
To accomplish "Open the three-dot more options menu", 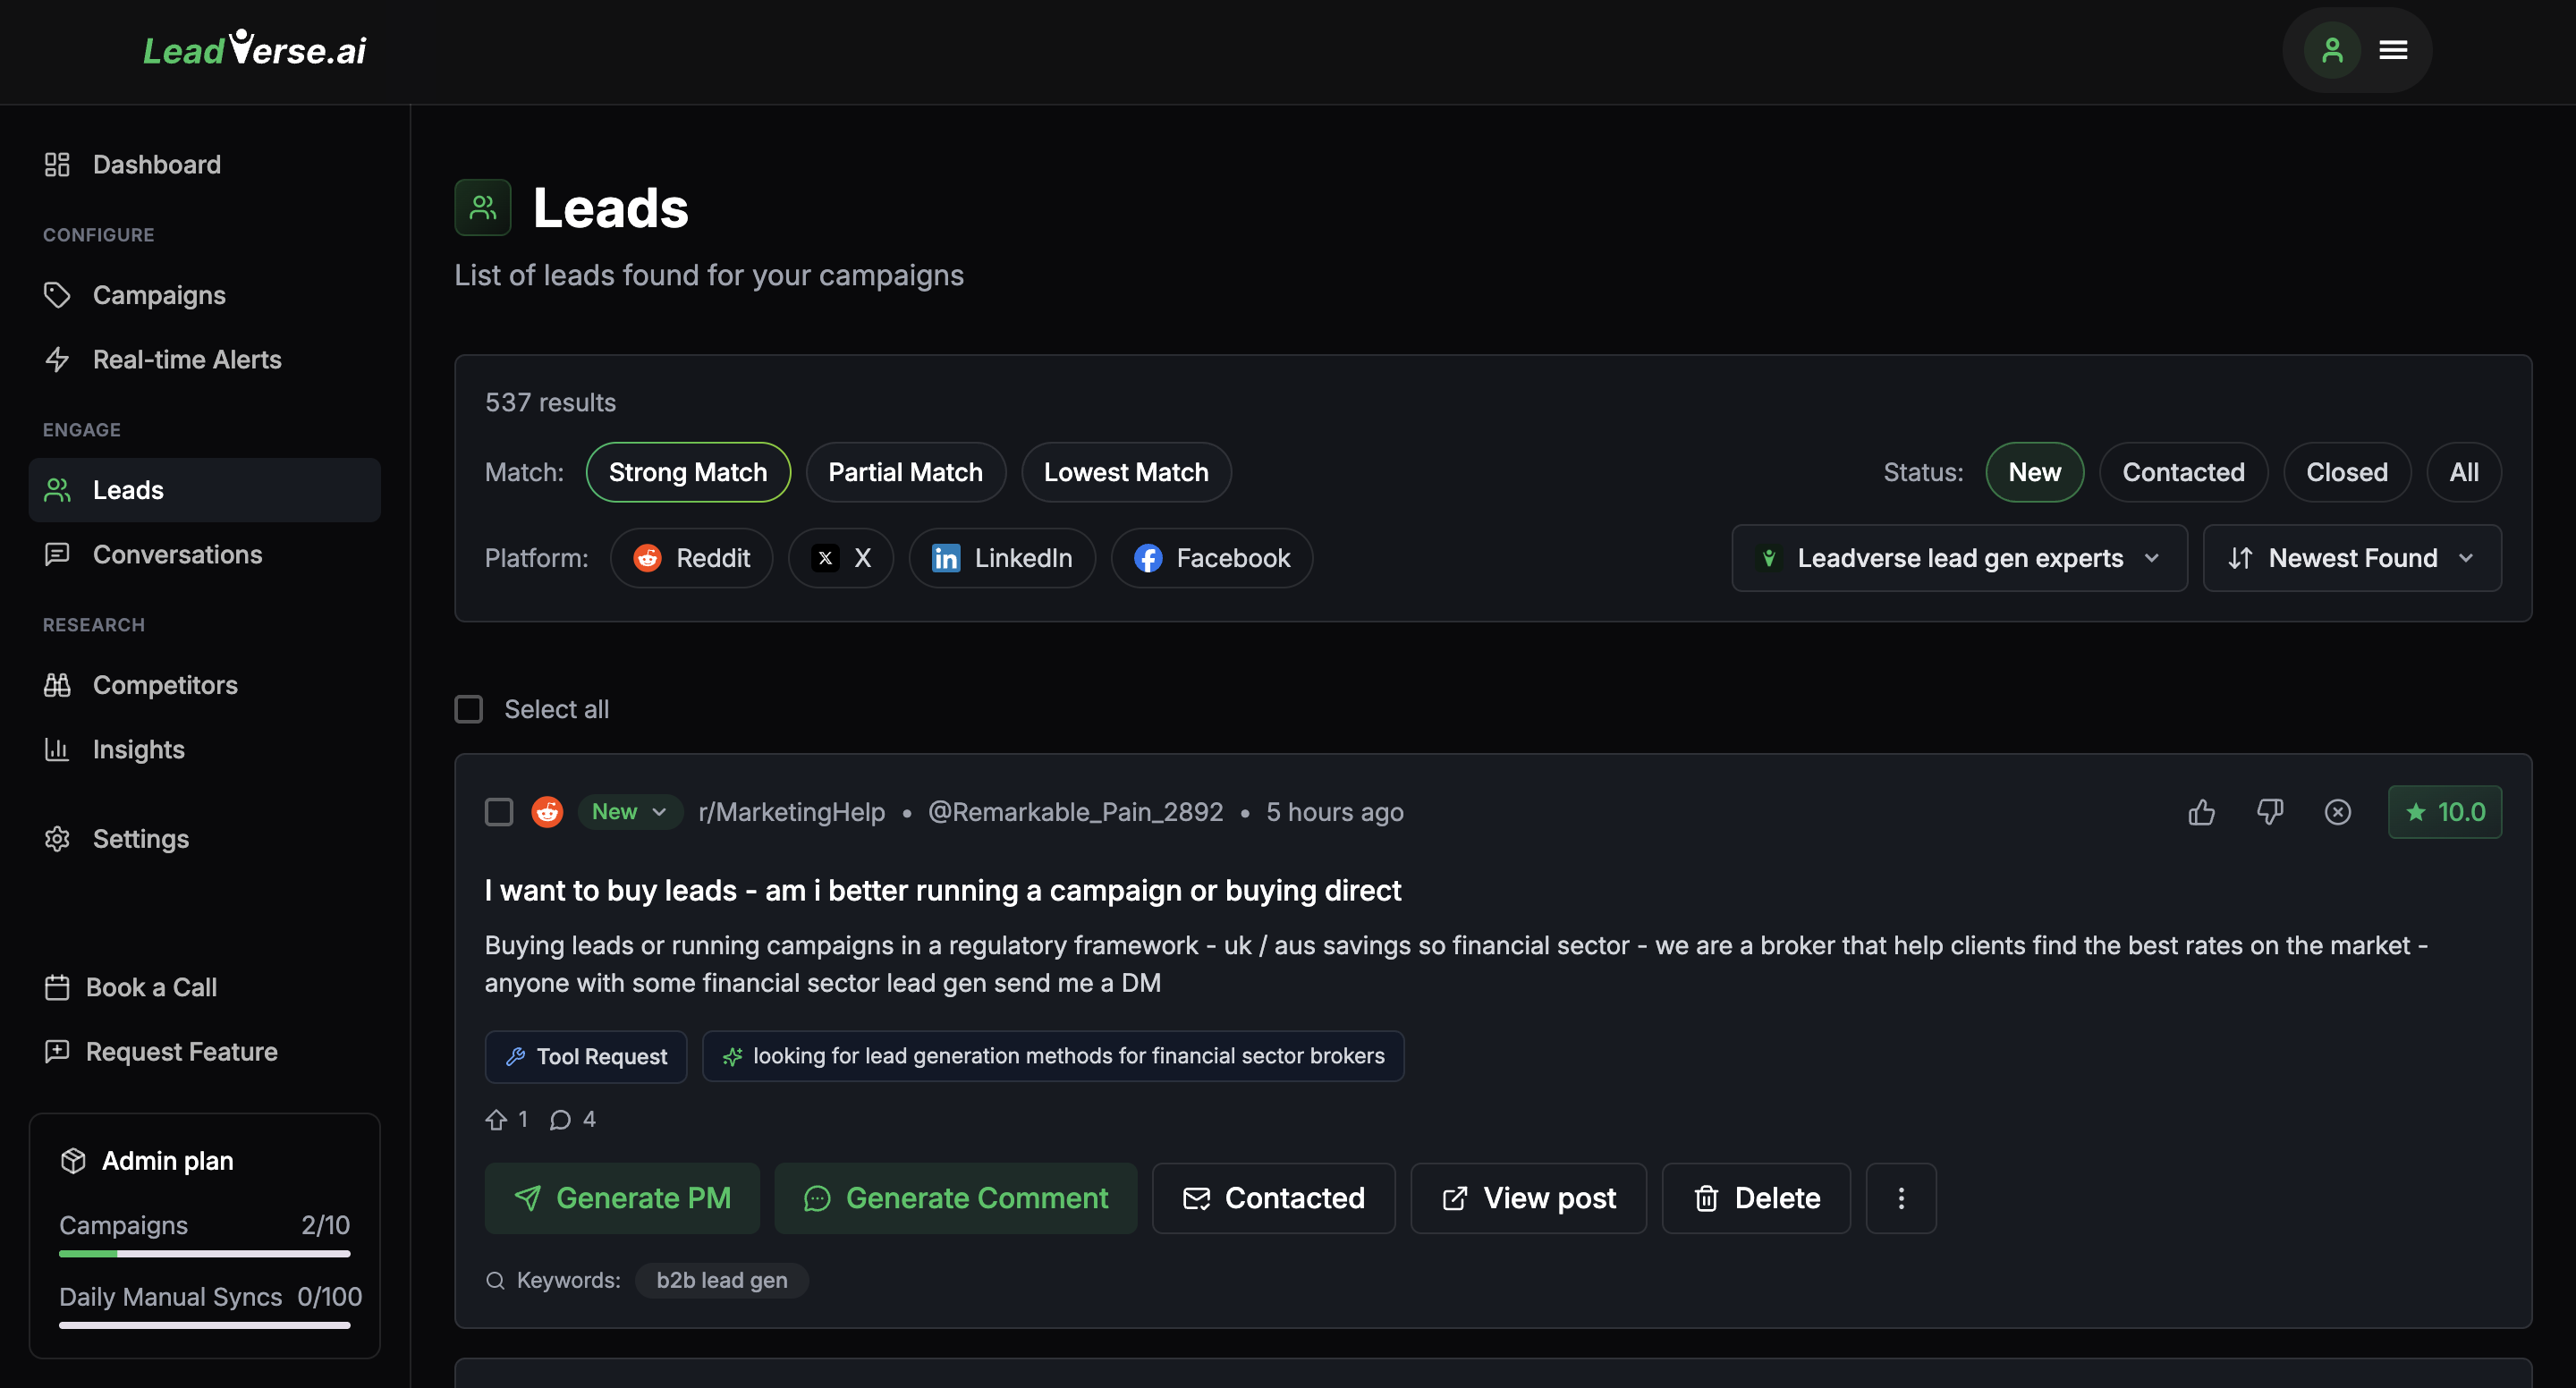I will click(x=1900, y=1198).
